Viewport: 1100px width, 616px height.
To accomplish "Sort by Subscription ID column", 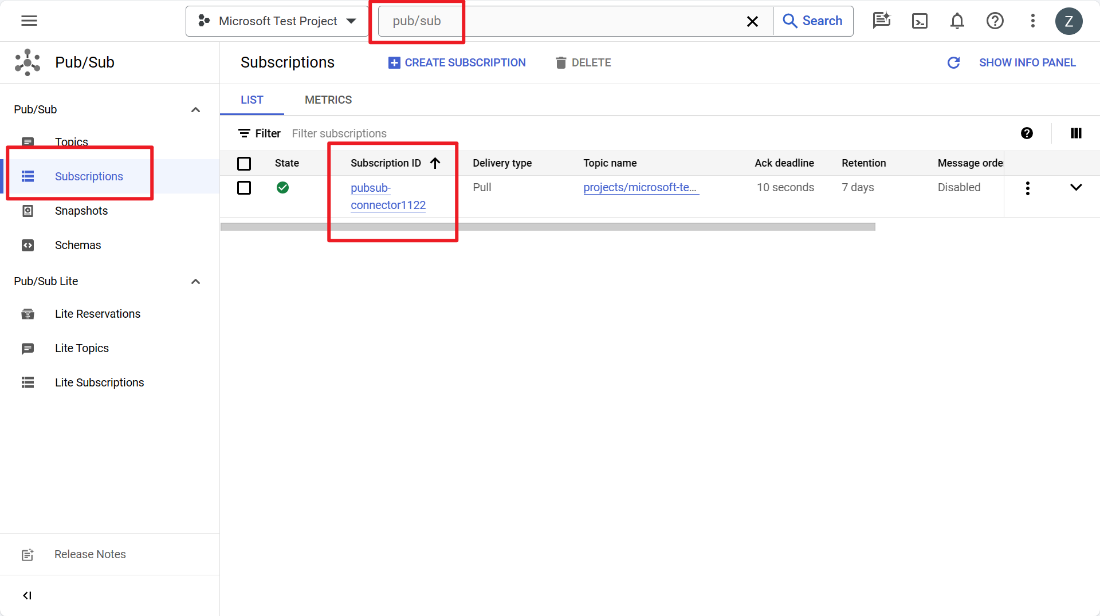I will 386,163.
